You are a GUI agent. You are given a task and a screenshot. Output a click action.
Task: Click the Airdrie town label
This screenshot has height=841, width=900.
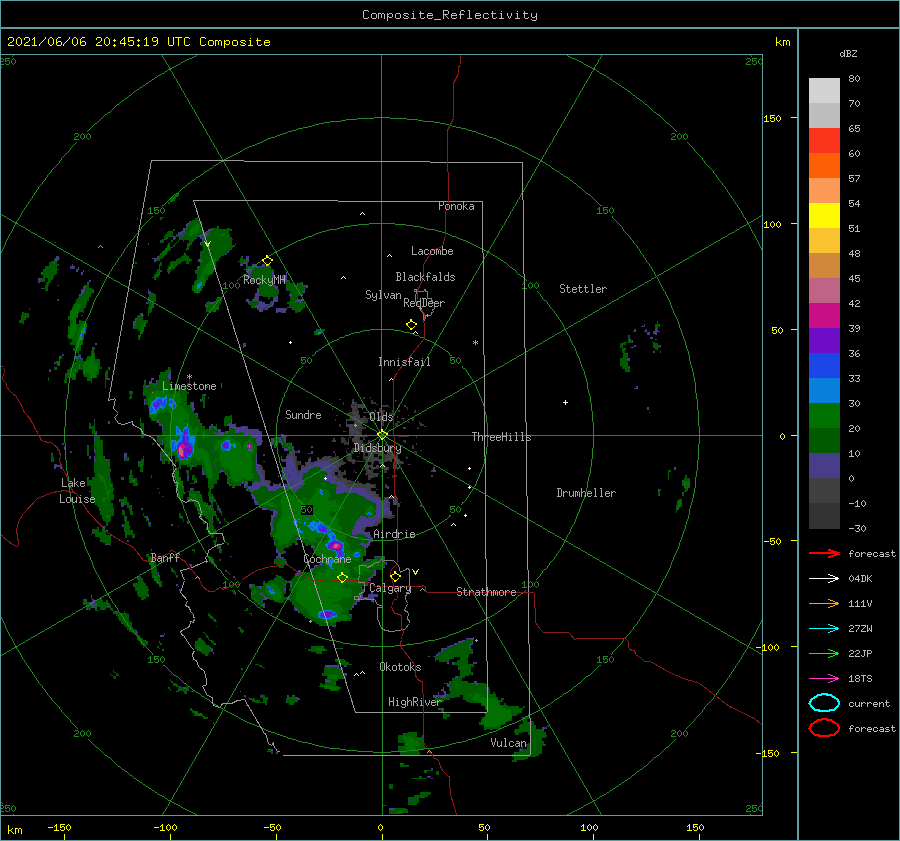[394, 534]
